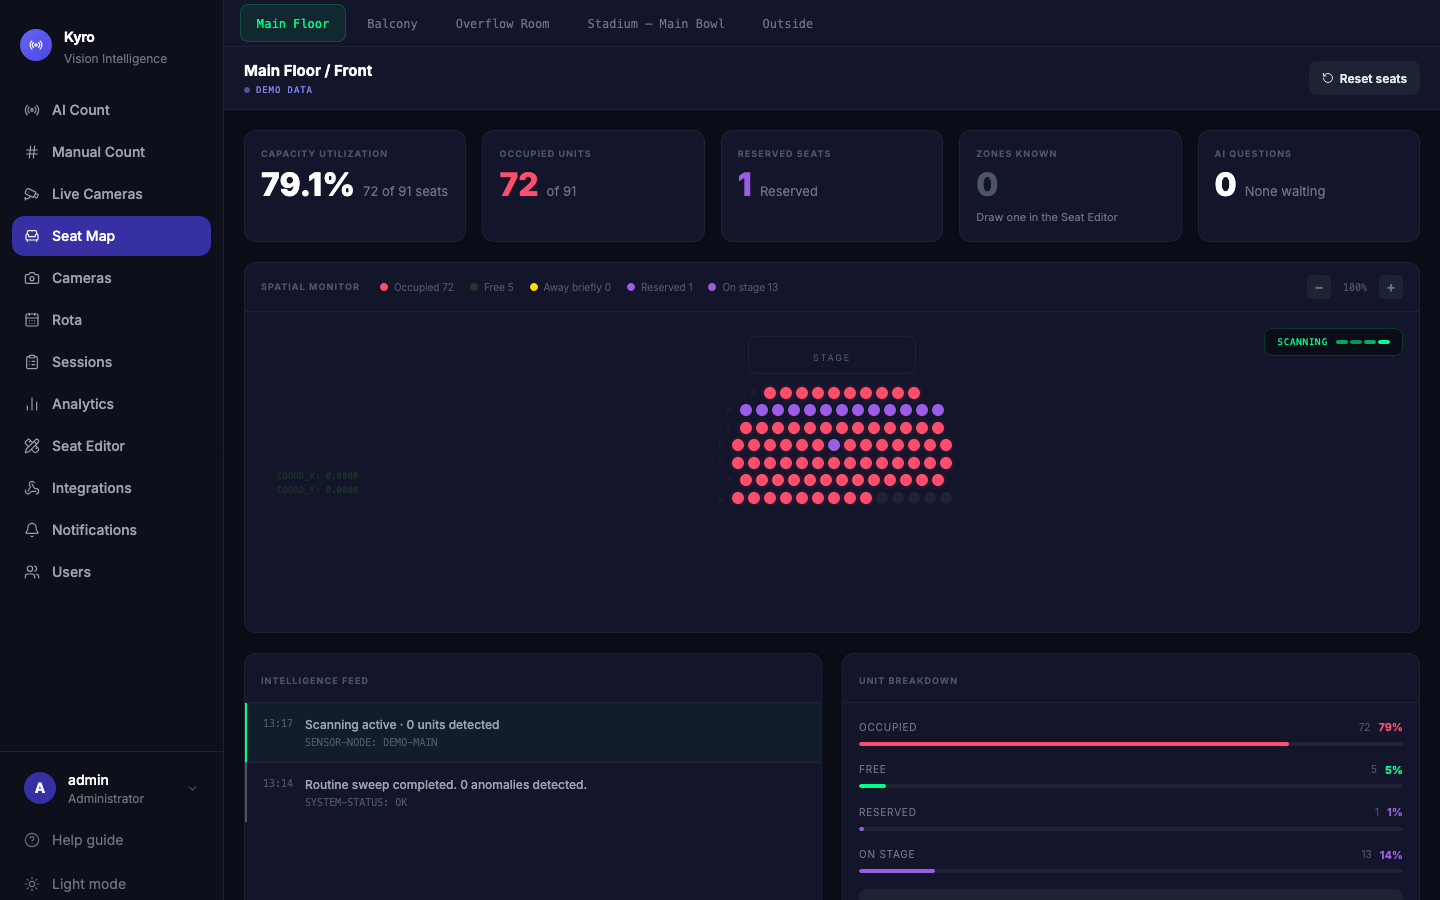Click the Help guide question mark icon
Viewport: 1440px width, 900px height.
(x=32, y=840)
